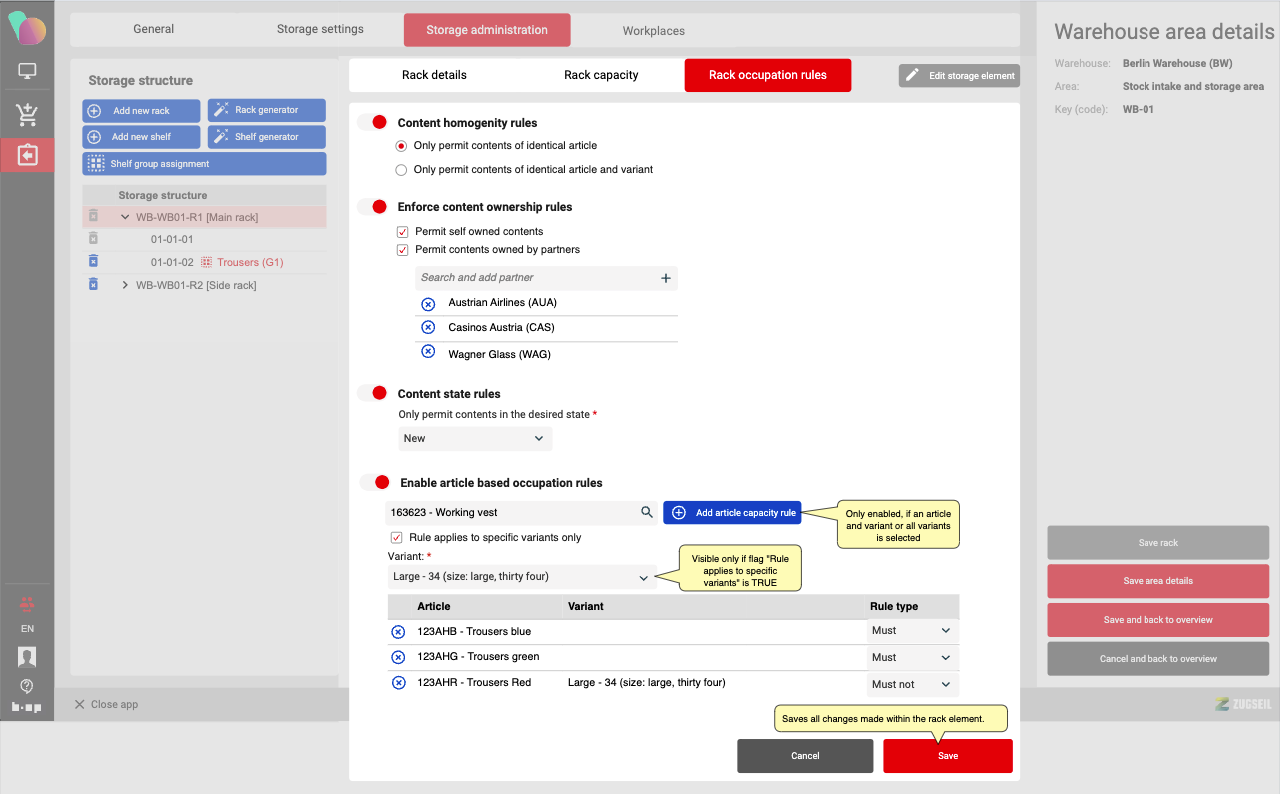Expand the WB-WB01-R2 [Side rack] node
The image size is (1280, 794).
125,286
